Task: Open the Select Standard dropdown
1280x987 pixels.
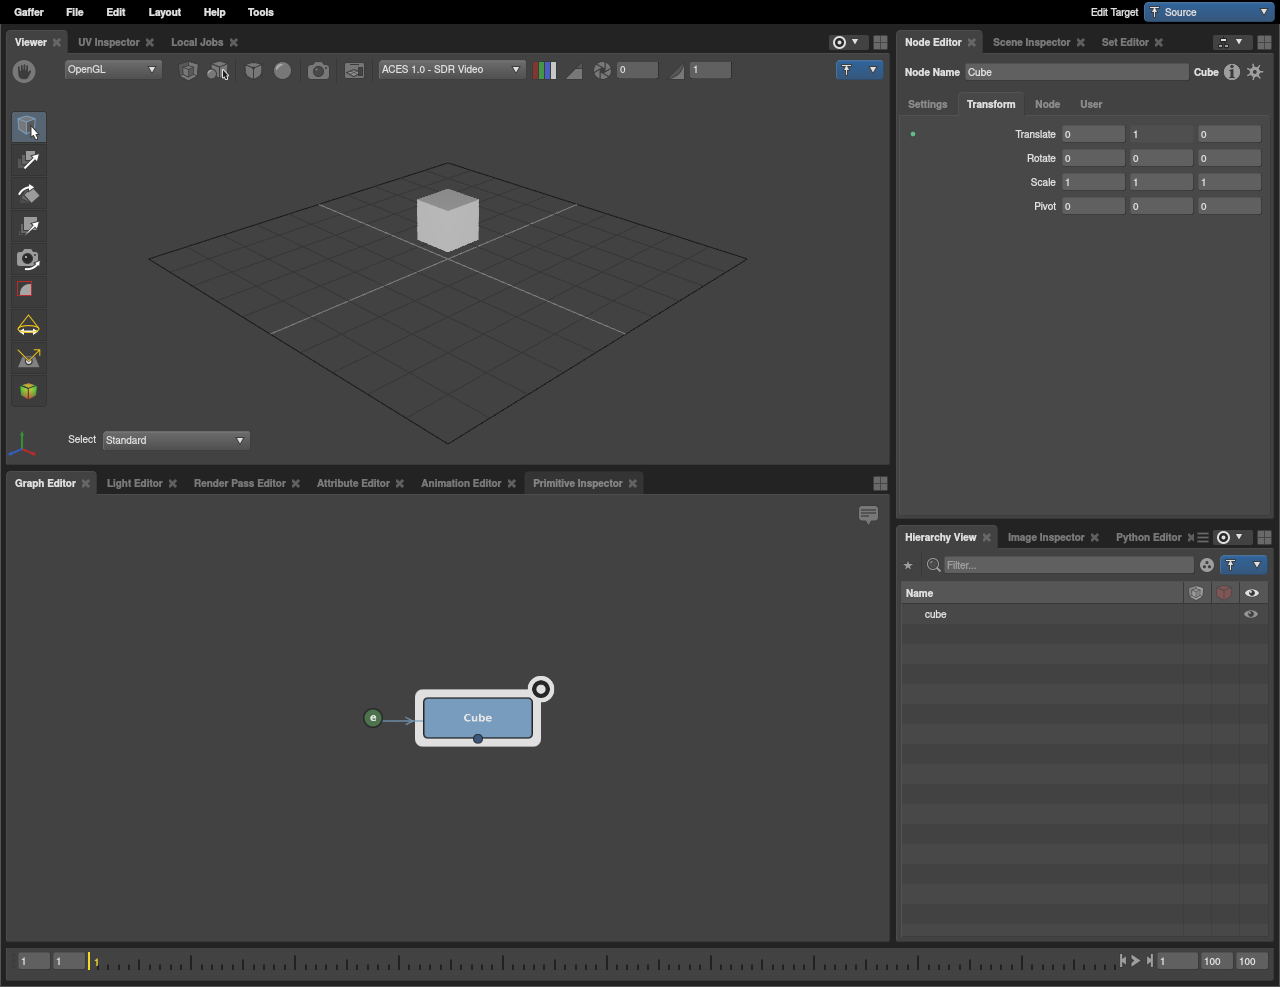Action: click(176, 440)
